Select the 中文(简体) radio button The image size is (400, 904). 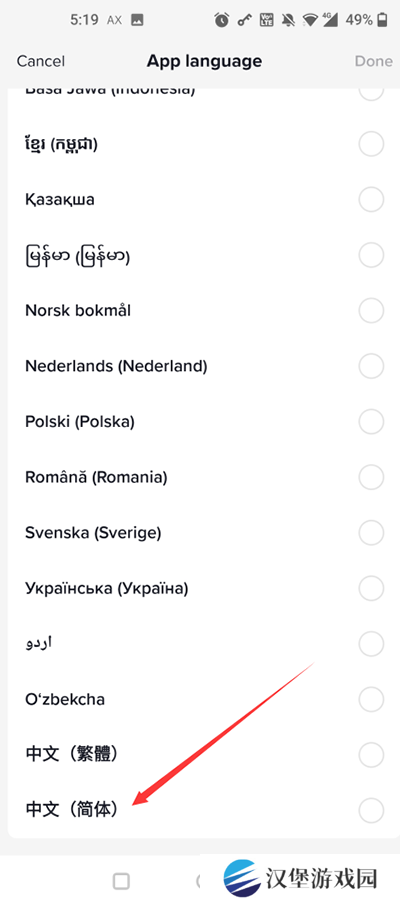click(371, 809)
